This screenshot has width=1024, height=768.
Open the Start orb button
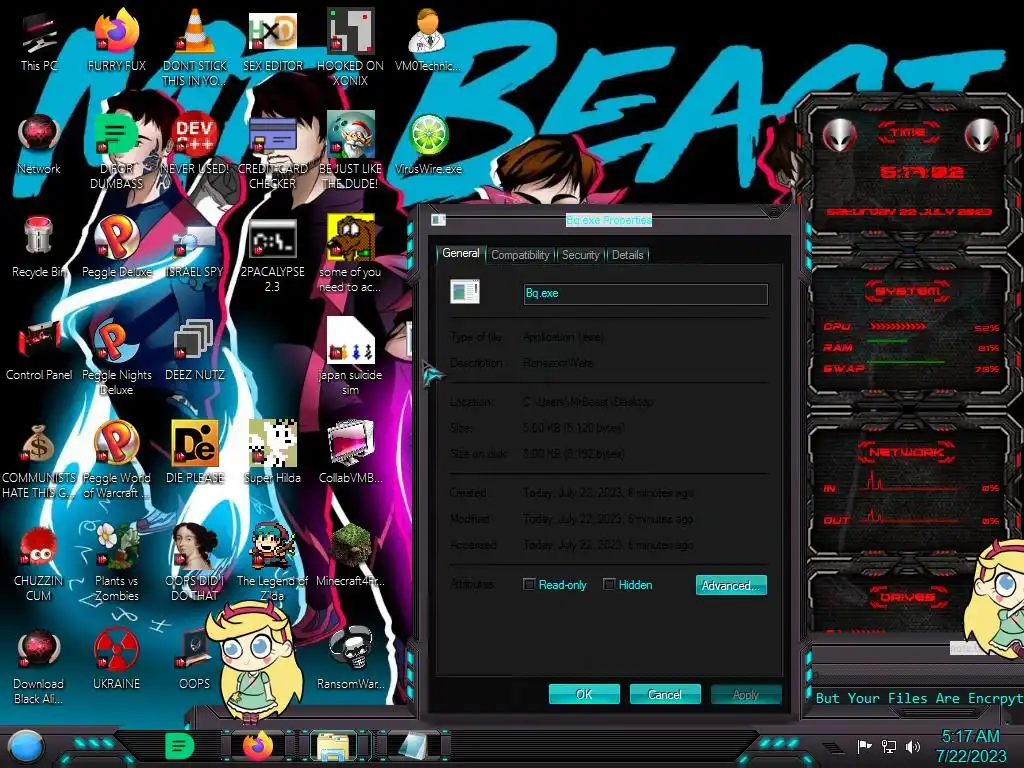click(x=26, y=747)
